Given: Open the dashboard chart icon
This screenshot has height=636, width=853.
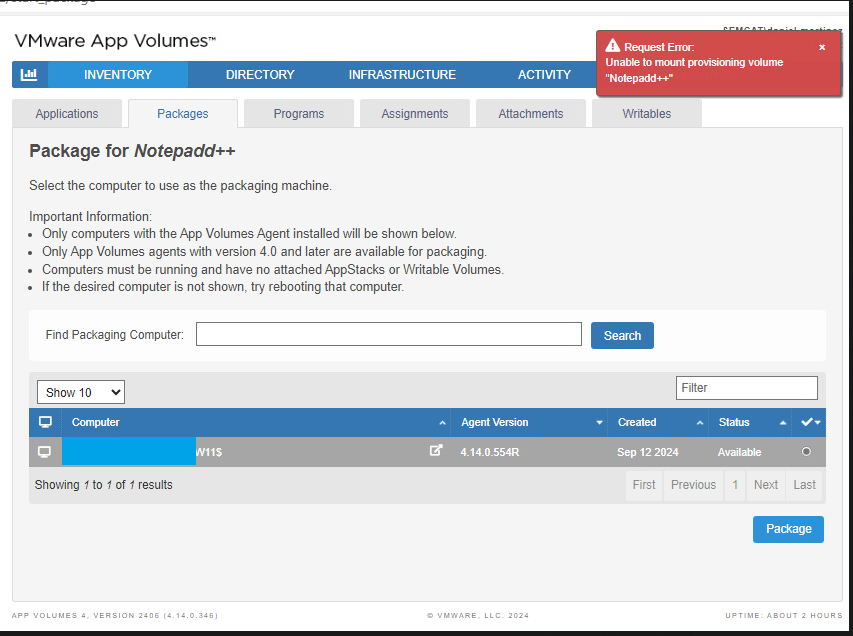Looking at the screenshot, I should coord(29,75).
